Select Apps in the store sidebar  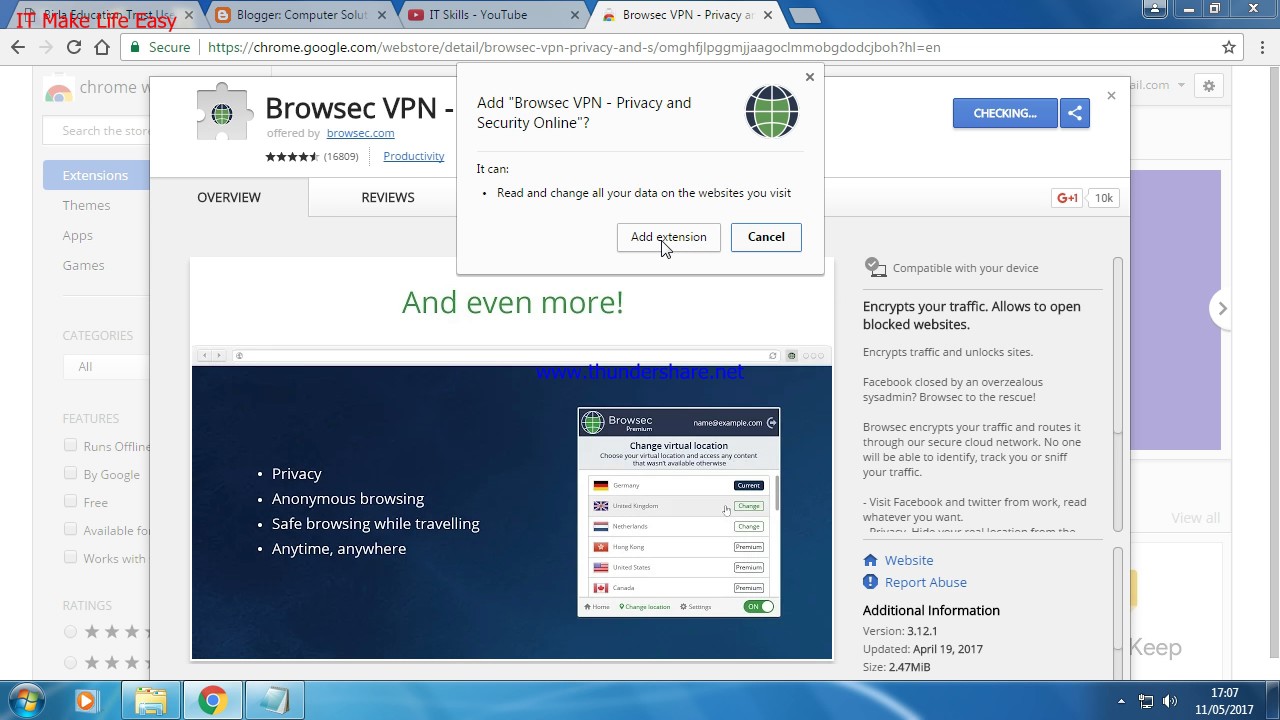tap(77, 235)
